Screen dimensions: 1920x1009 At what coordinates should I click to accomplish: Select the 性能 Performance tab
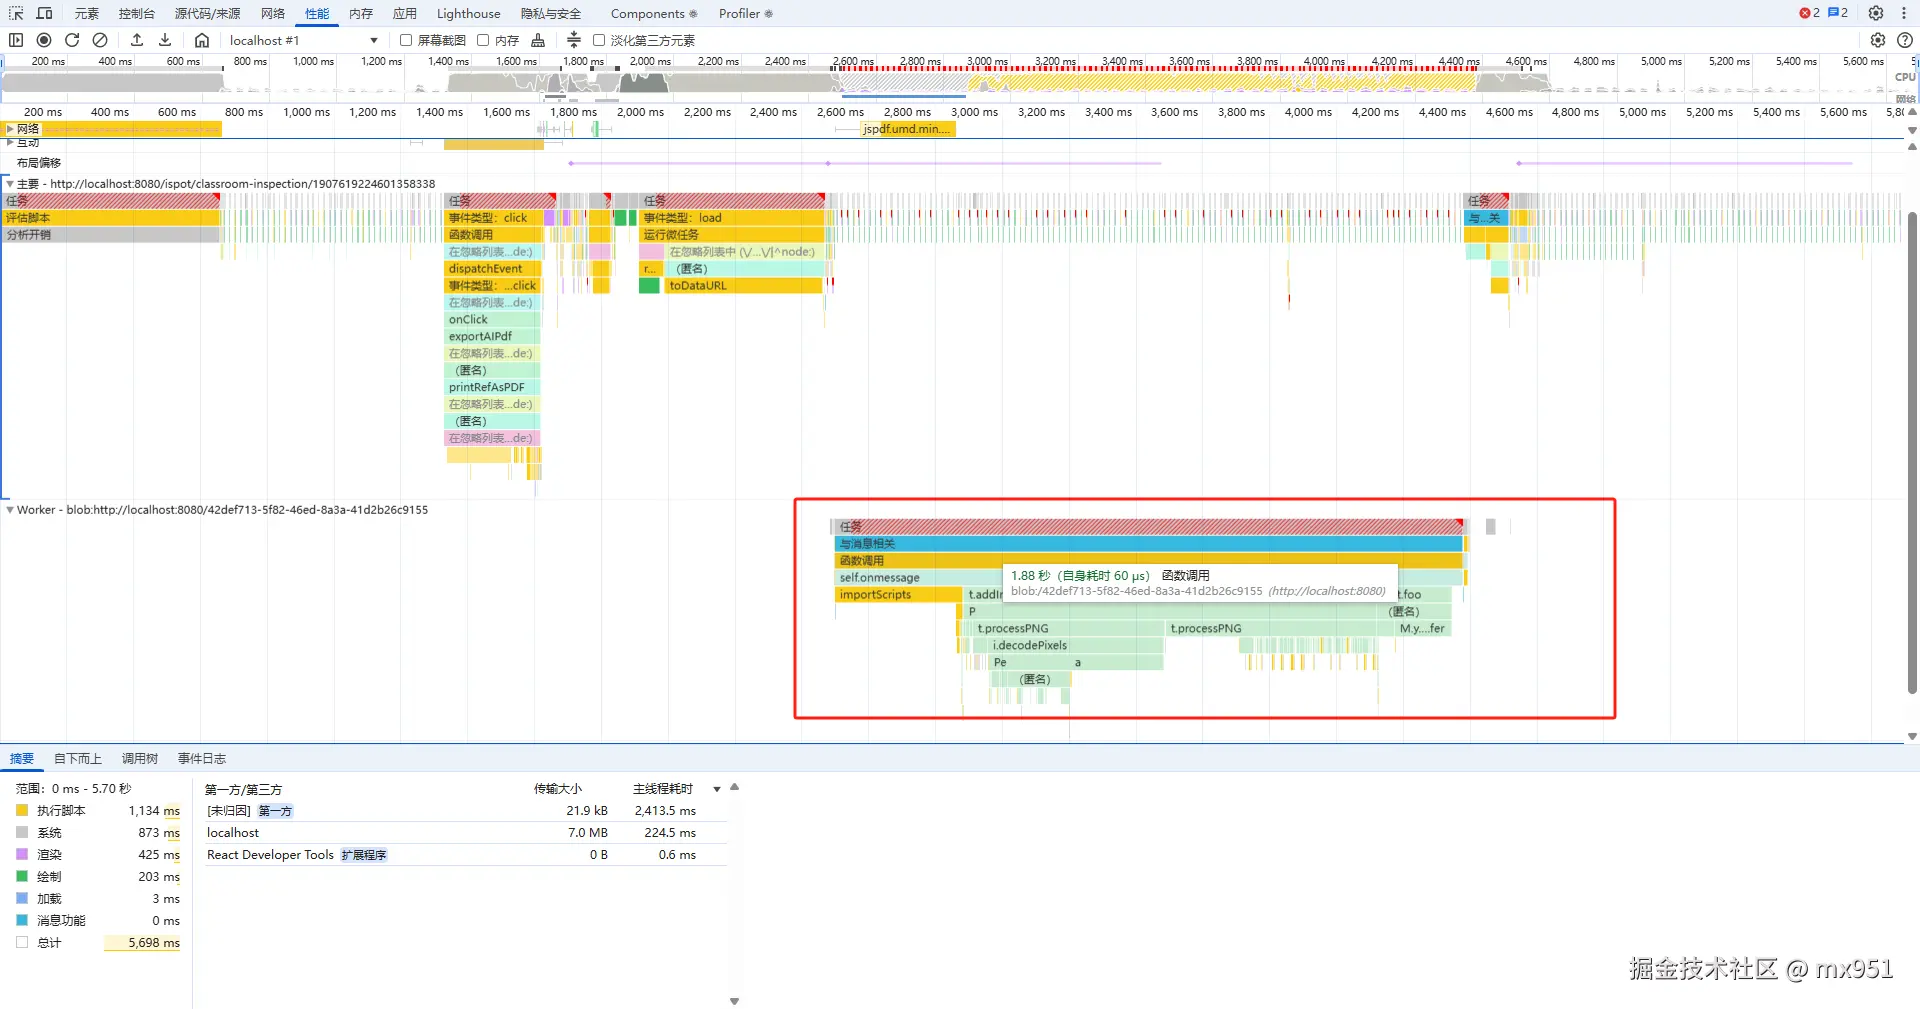317,13
